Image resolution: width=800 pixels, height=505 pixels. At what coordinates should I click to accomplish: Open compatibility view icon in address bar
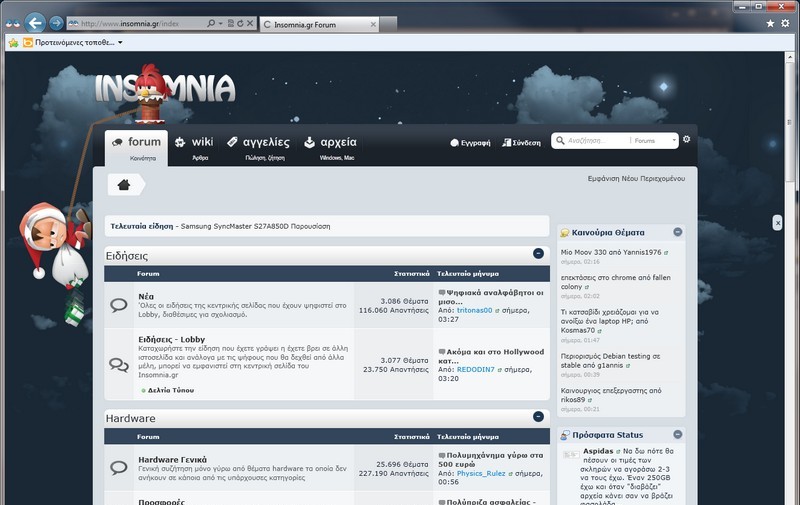231,23
